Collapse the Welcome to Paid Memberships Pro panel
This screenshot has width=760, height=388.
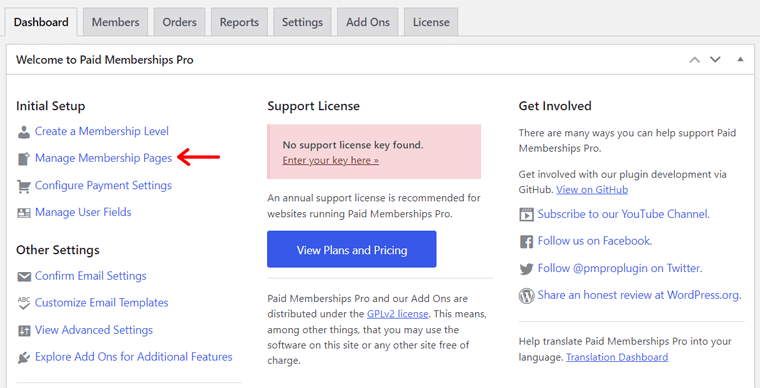740,60
